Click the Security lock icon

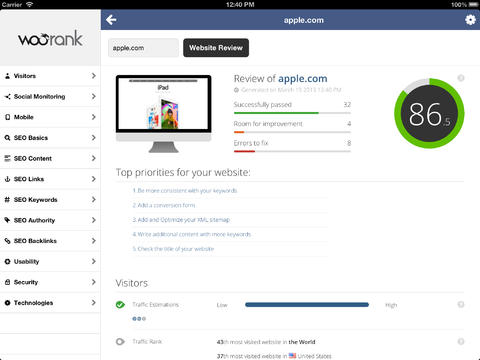point(7,282)
